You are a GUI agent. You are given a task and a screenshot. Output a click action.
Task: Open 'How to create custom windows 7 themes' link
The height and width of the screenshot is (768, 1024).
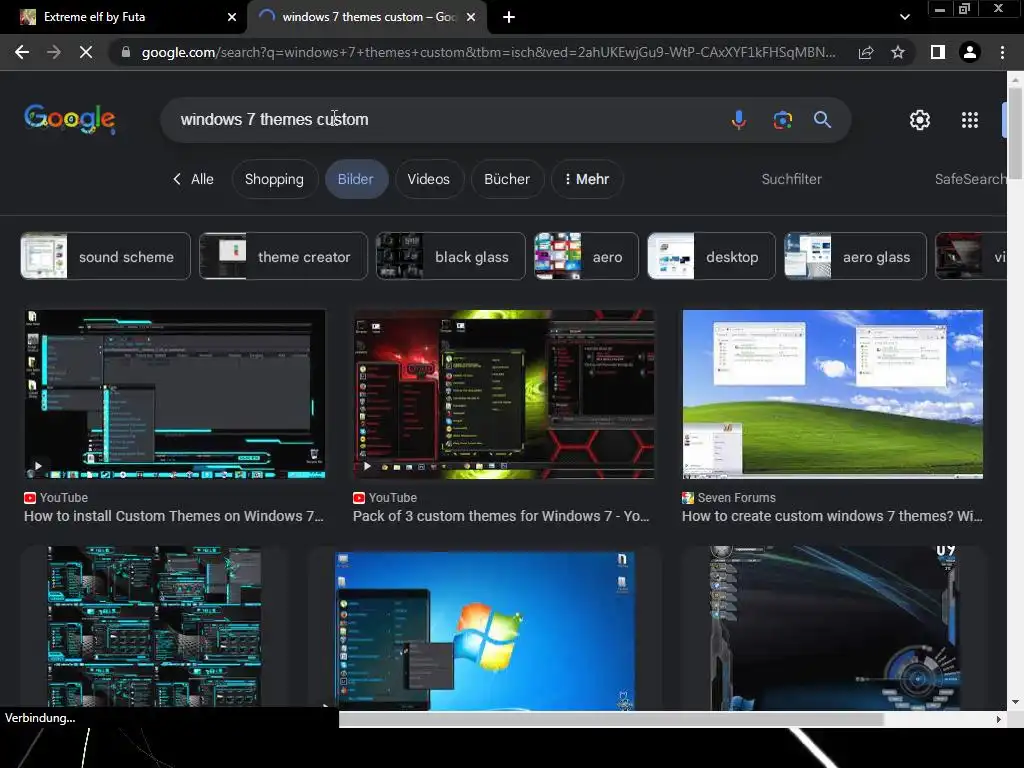coord(832,516)
